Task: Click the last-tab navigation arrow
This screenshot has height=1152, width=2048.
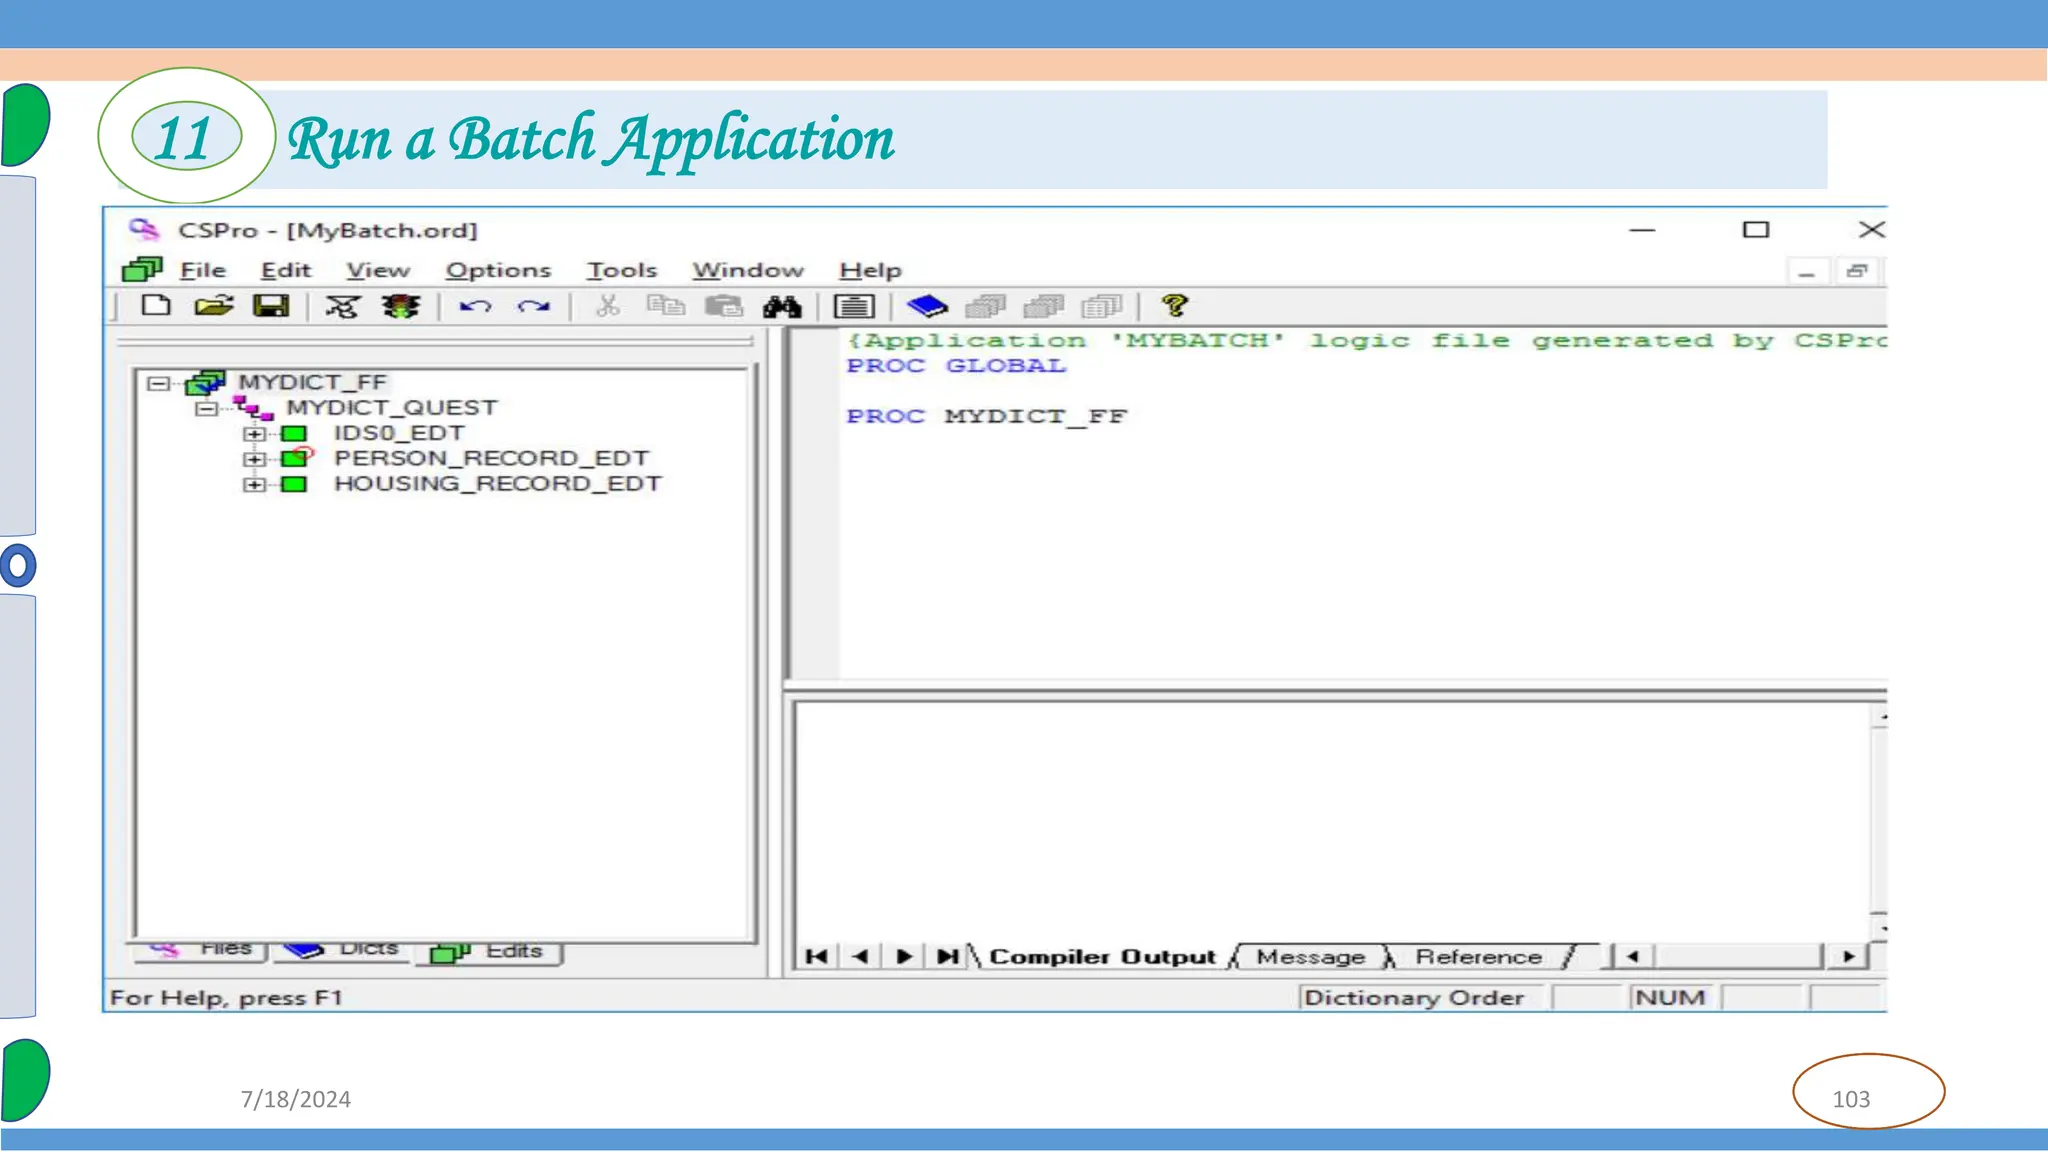Action: click(x=947, y=957)
